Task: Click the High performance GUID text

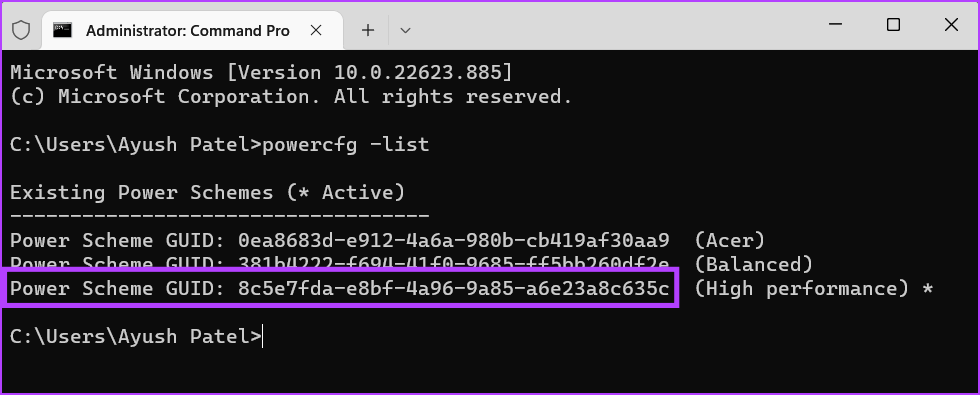Action: click(454, 289)
